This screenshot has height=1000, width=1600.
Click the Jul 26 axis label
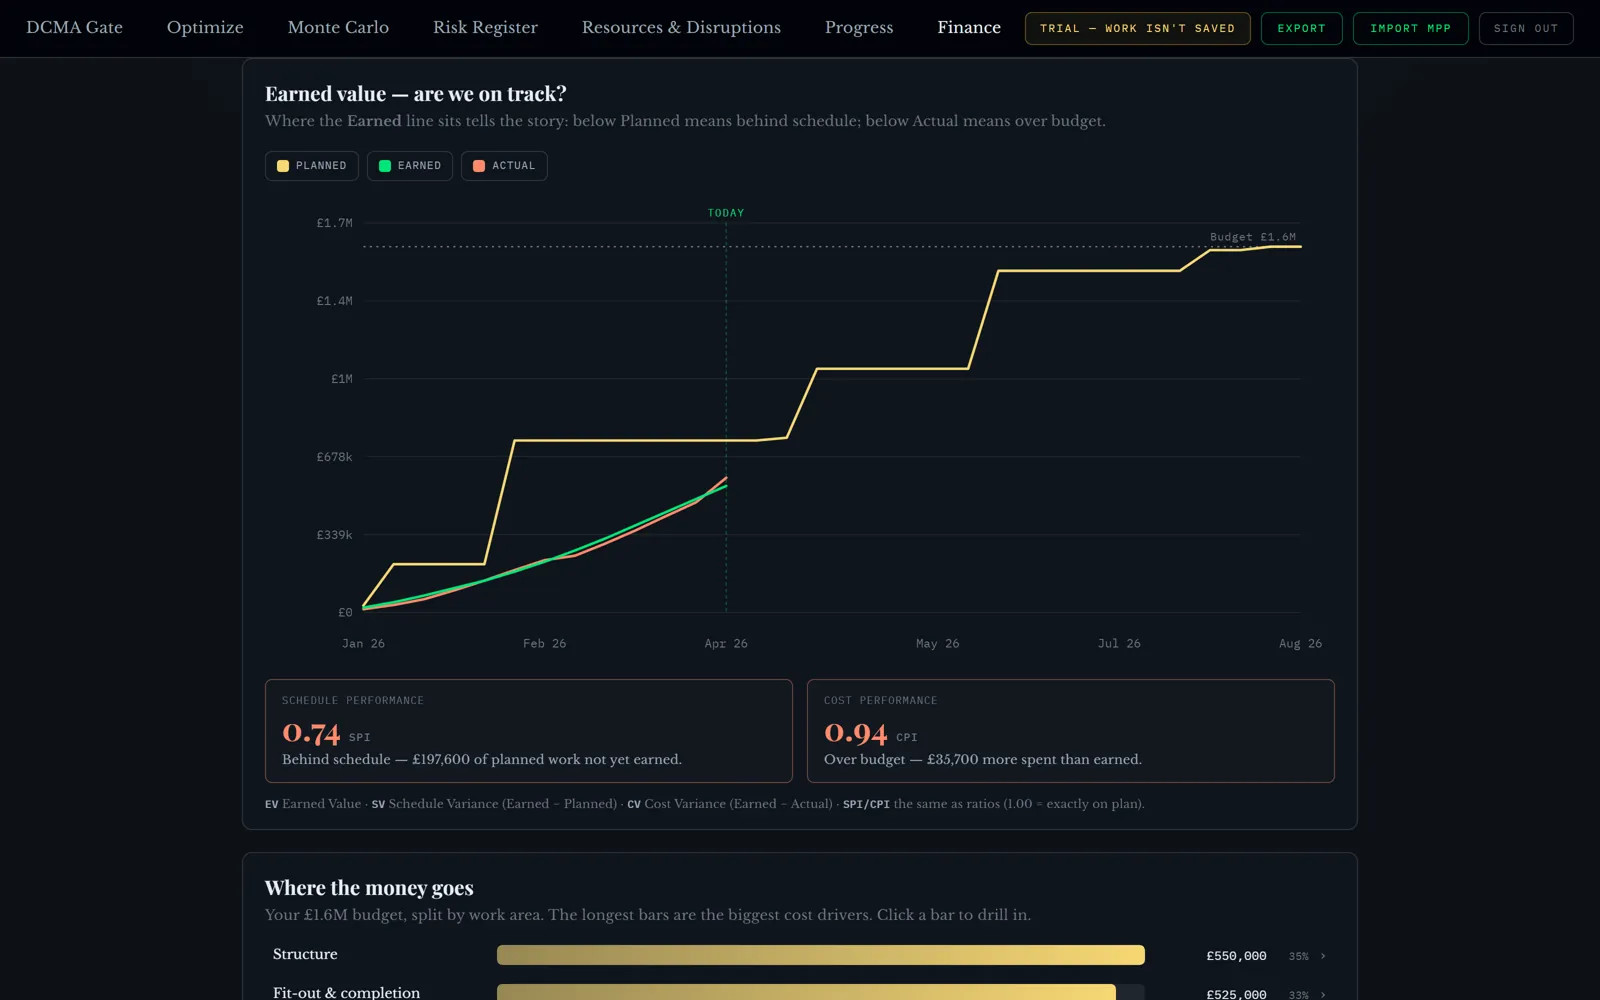(x=1119, y=644)
